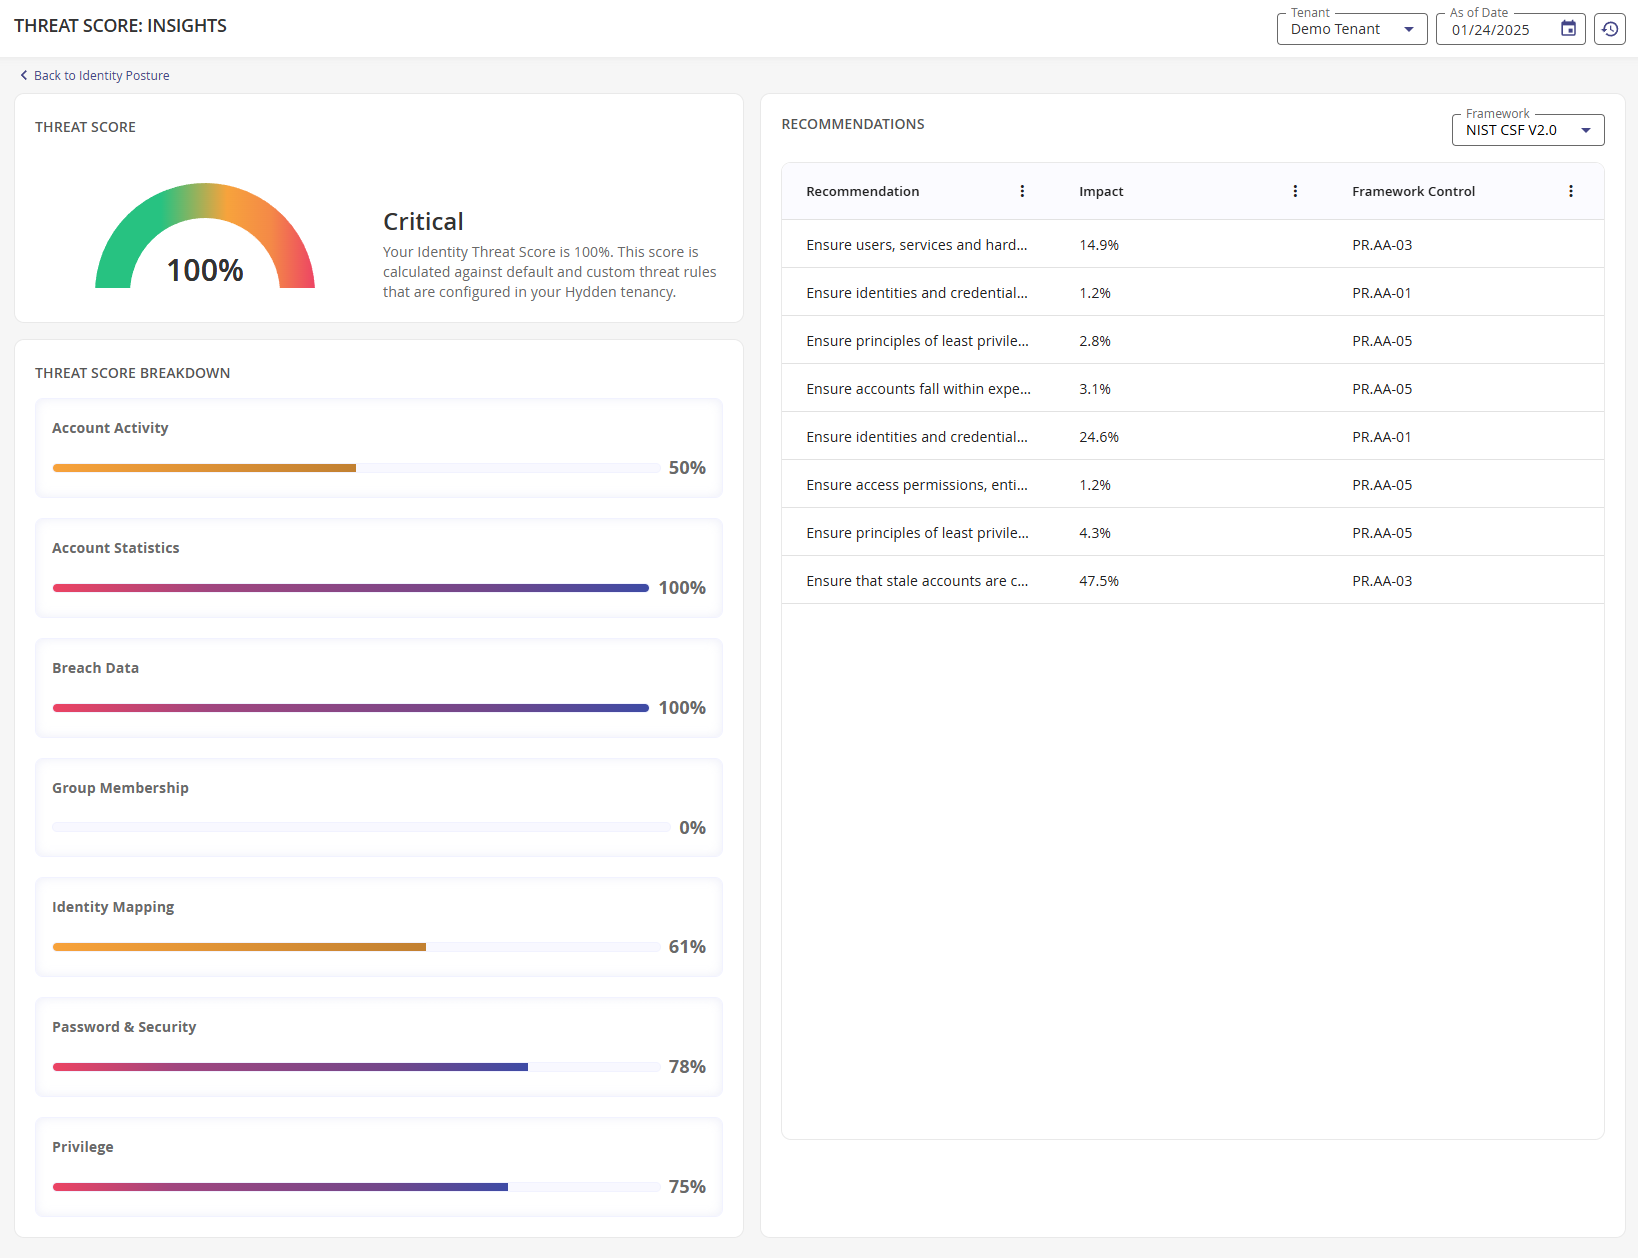Viewport: 1638px width, 1258px height.
Task: Open the Group Membership card title
Action: click(120, 788)
